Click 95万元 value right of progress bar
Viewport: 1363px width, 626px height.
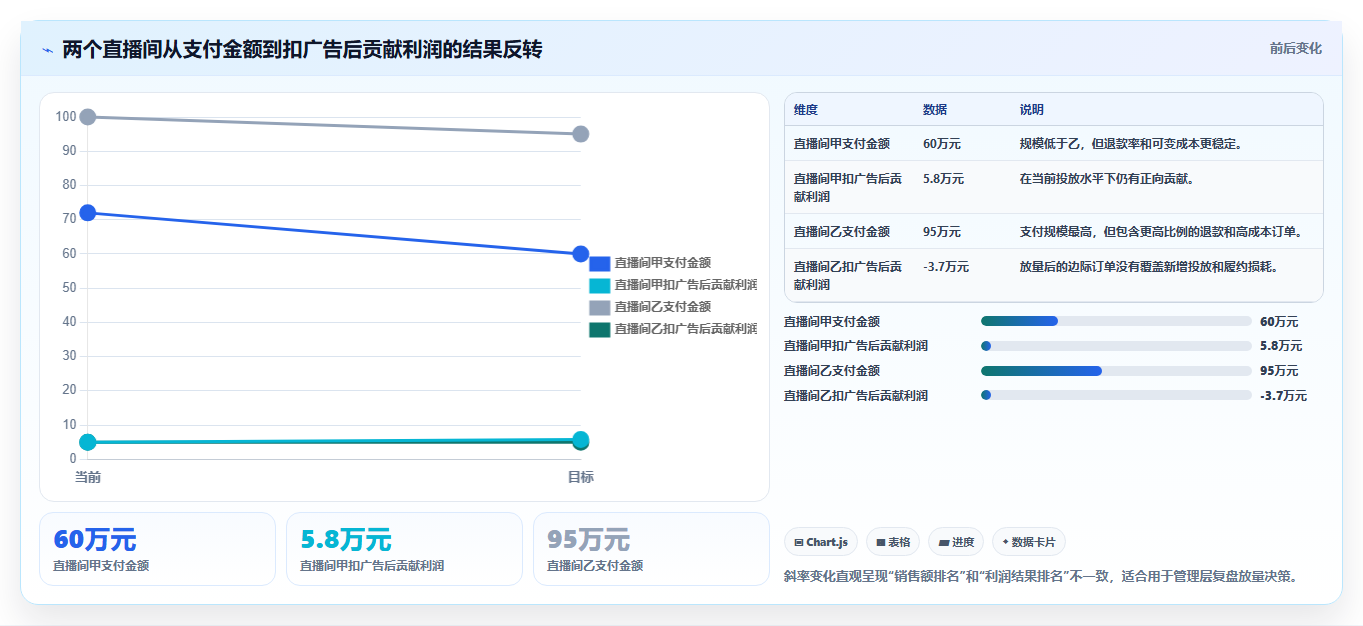[x=1279, y=371]
